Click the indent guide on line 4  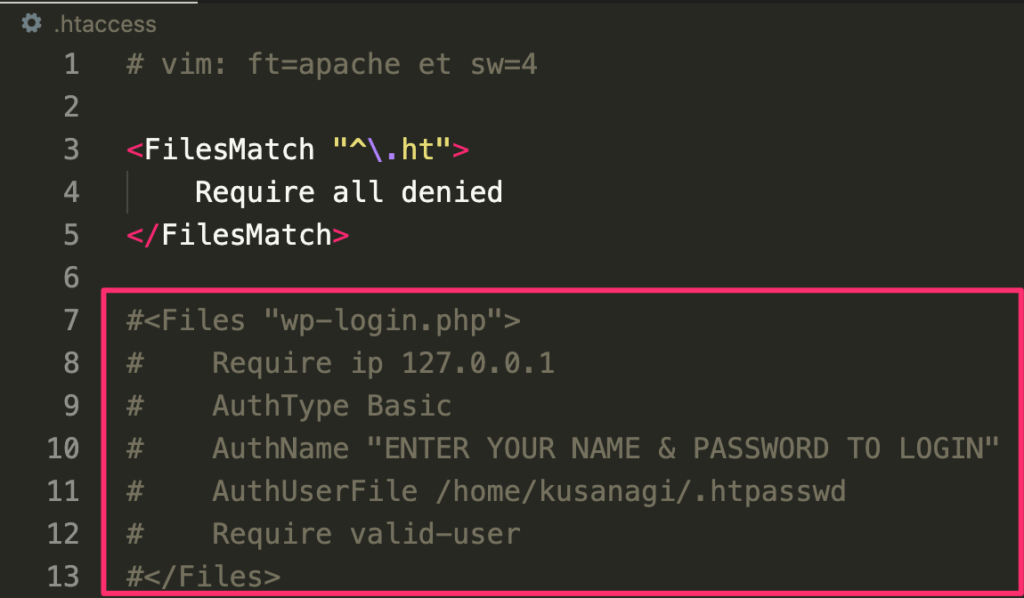coord(127,193)
